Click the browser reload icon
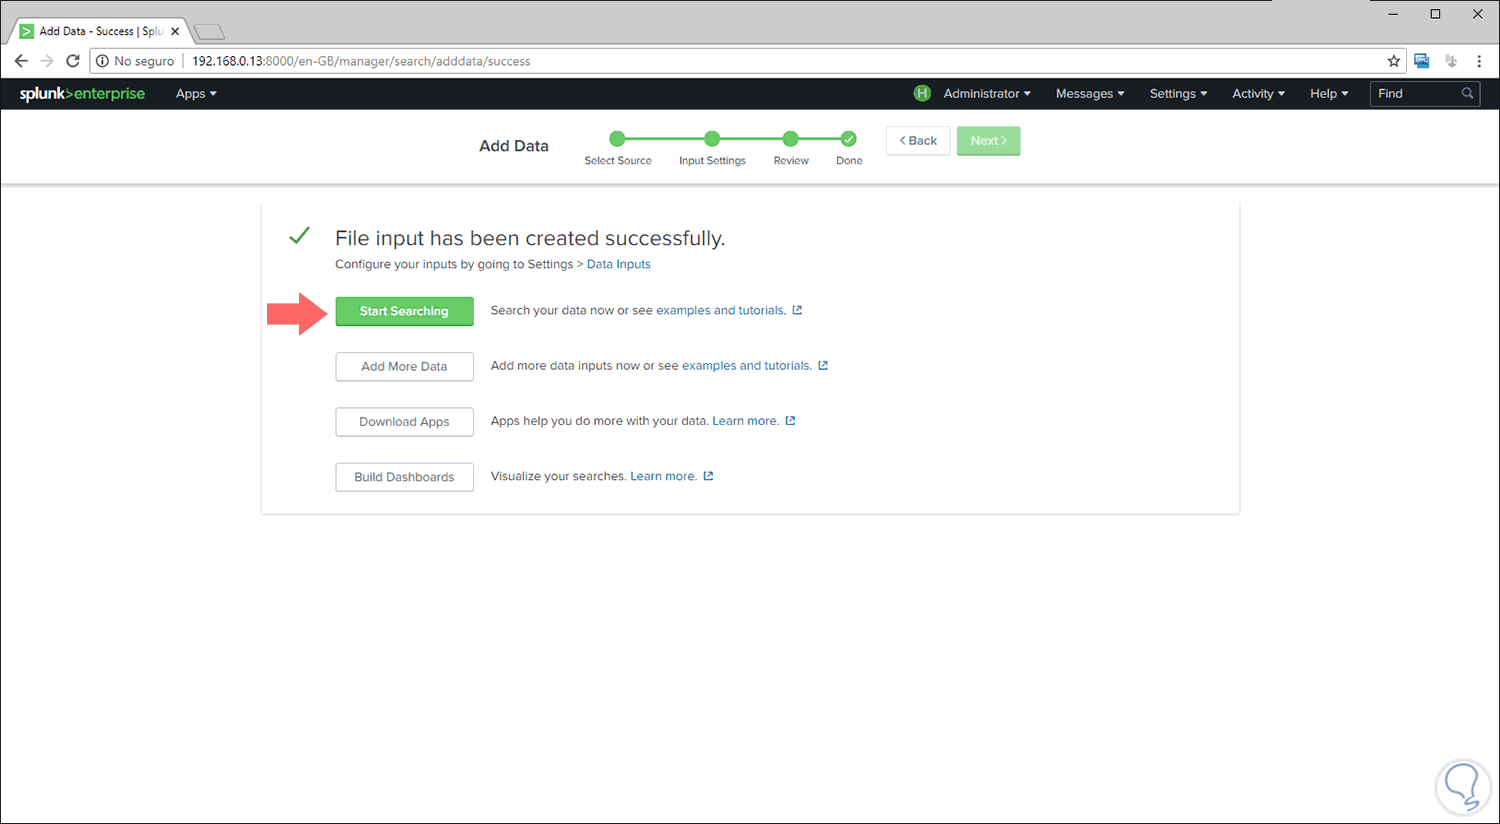 [71, 61]
